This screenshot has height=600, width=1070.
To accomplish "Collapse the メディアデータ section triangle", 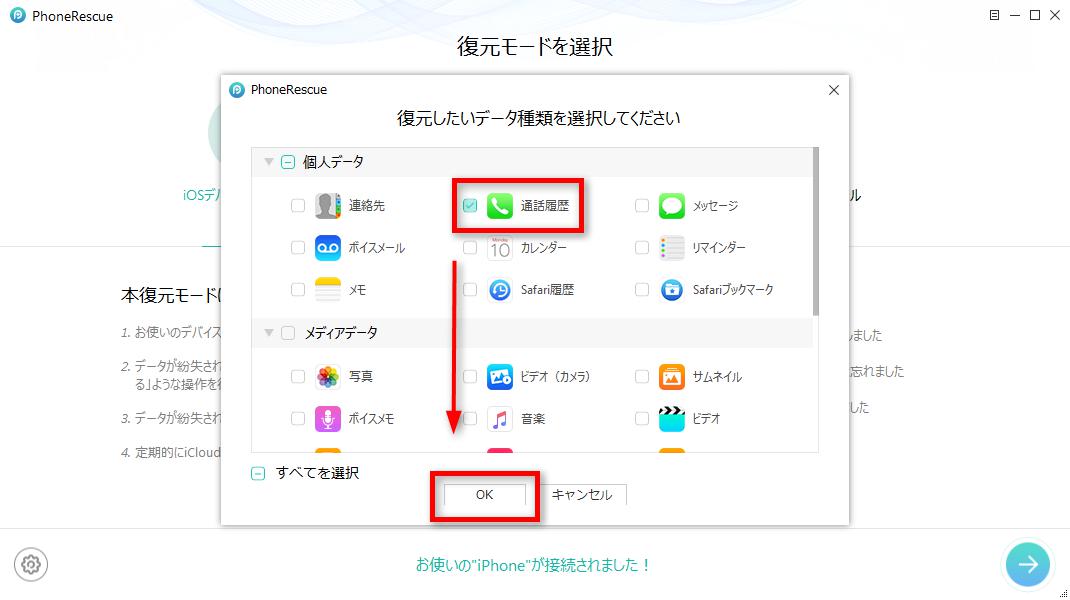I will (x=269, y=332).
